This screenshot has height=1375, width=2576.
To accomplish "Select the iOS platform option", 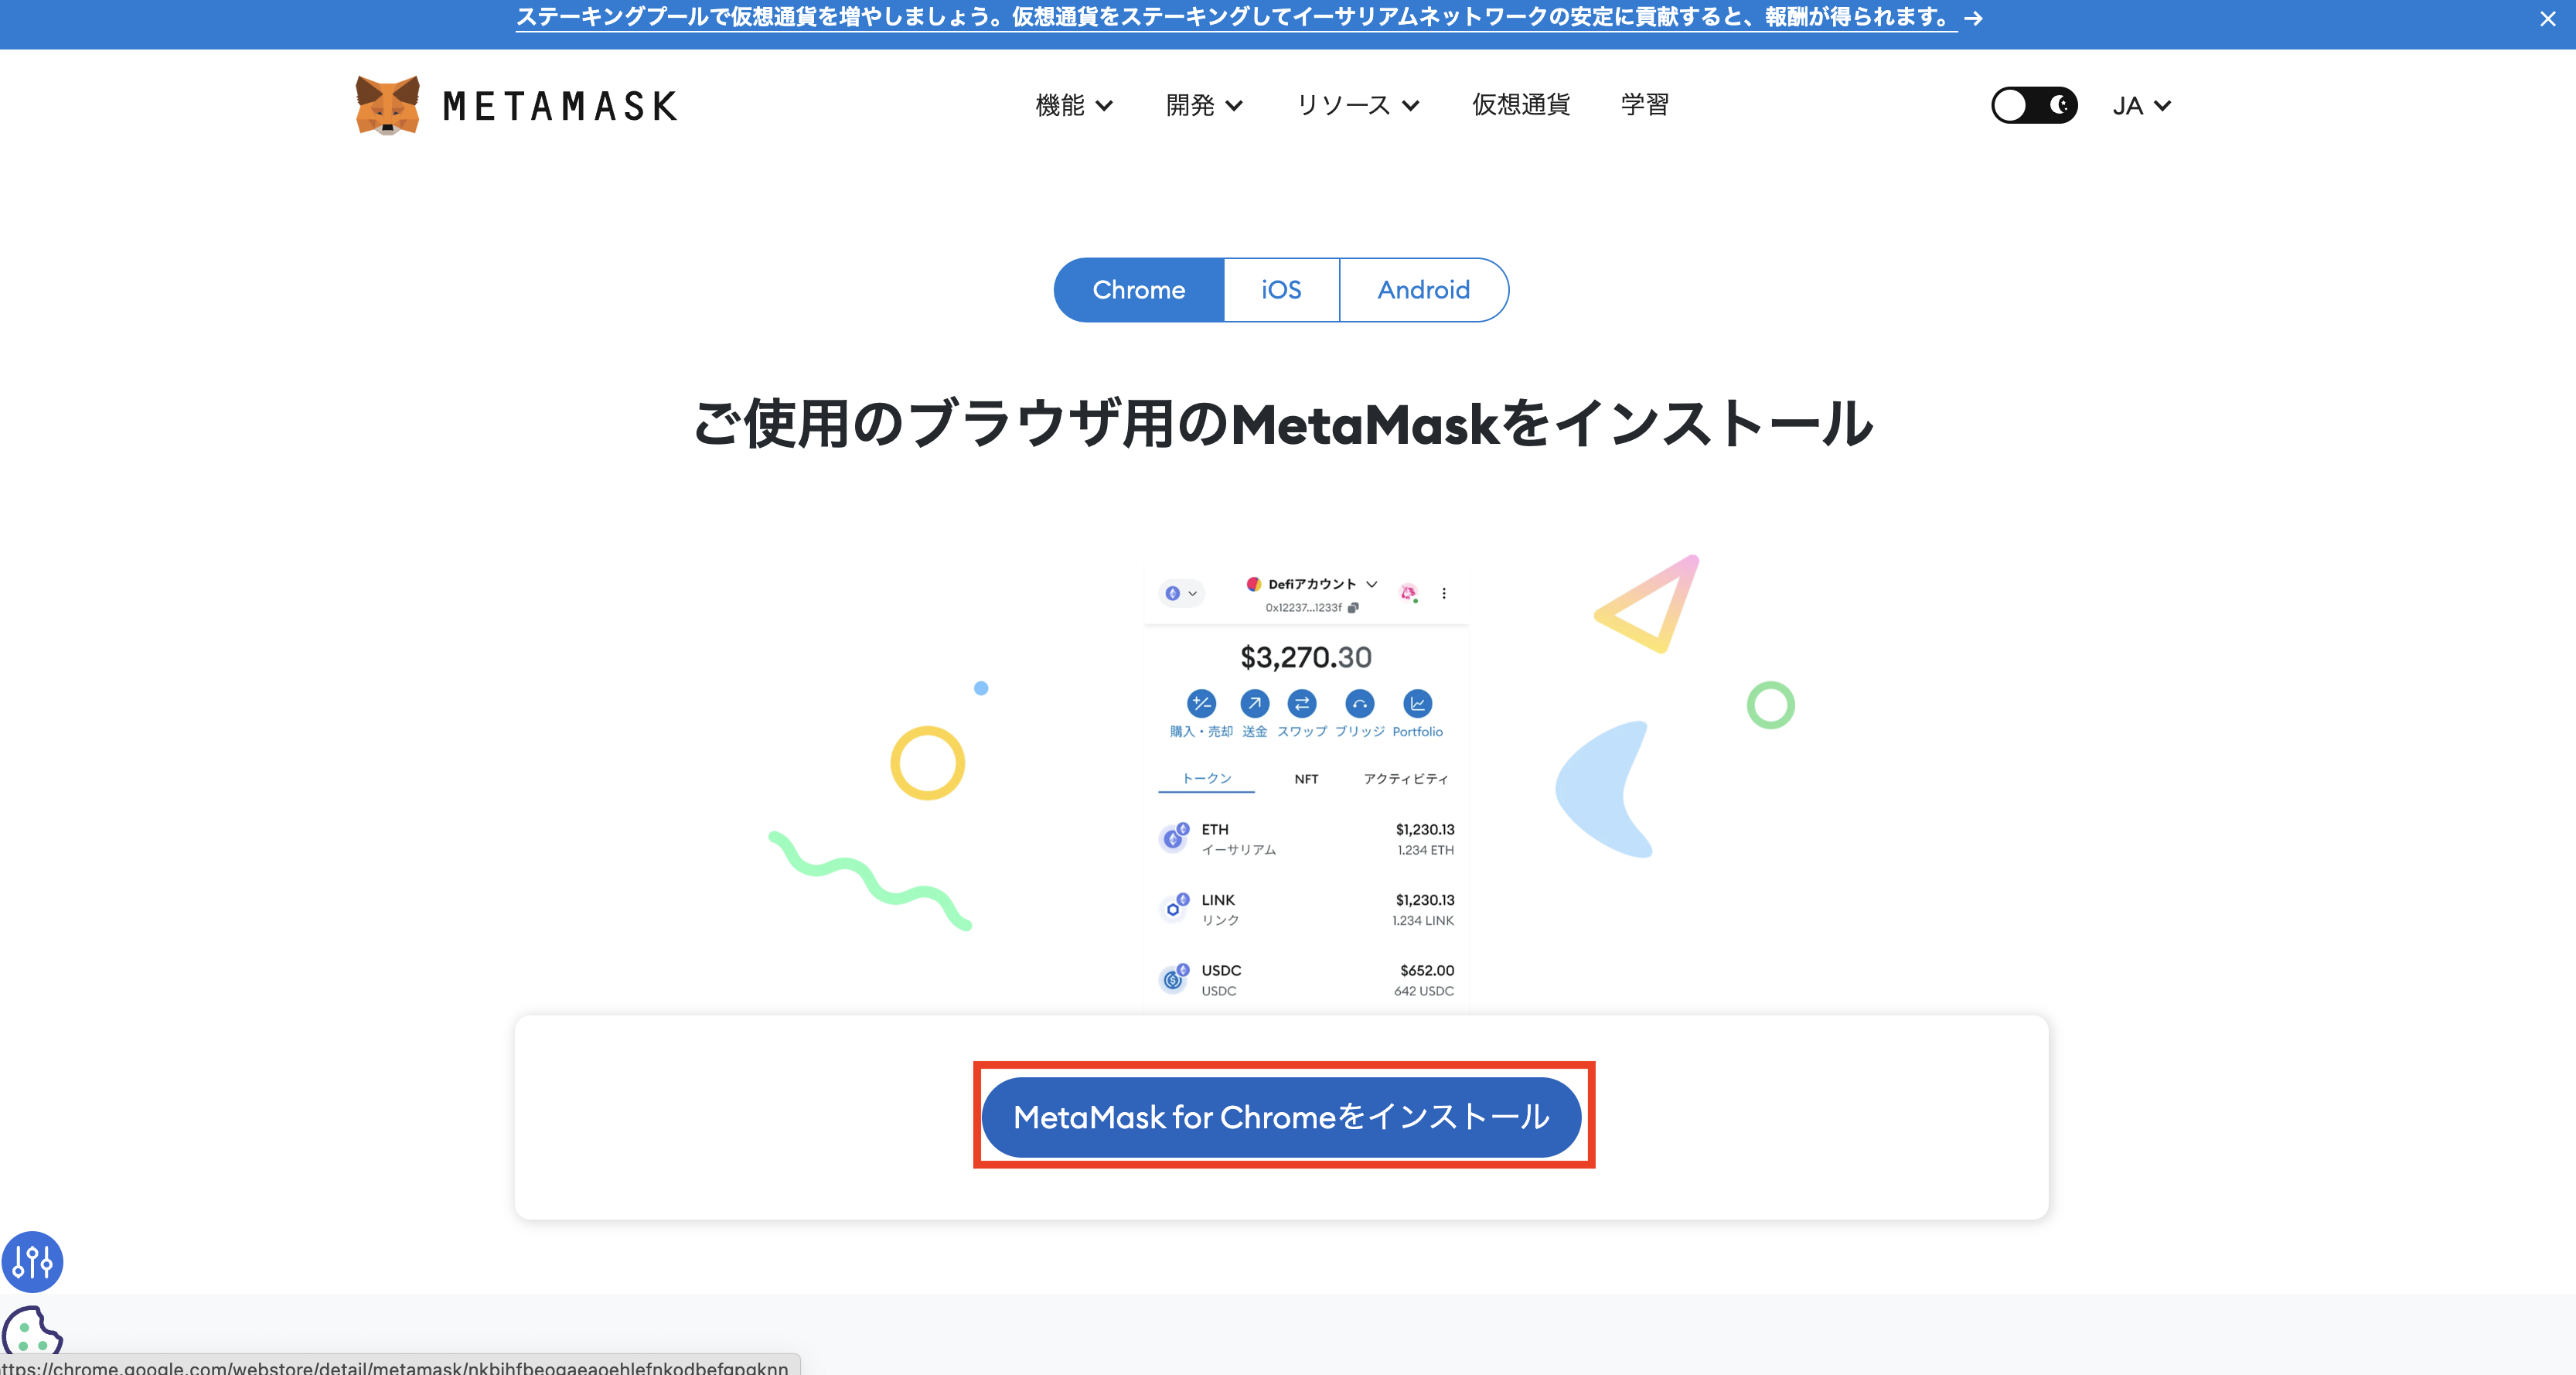I will click(x=1281, y=290).
